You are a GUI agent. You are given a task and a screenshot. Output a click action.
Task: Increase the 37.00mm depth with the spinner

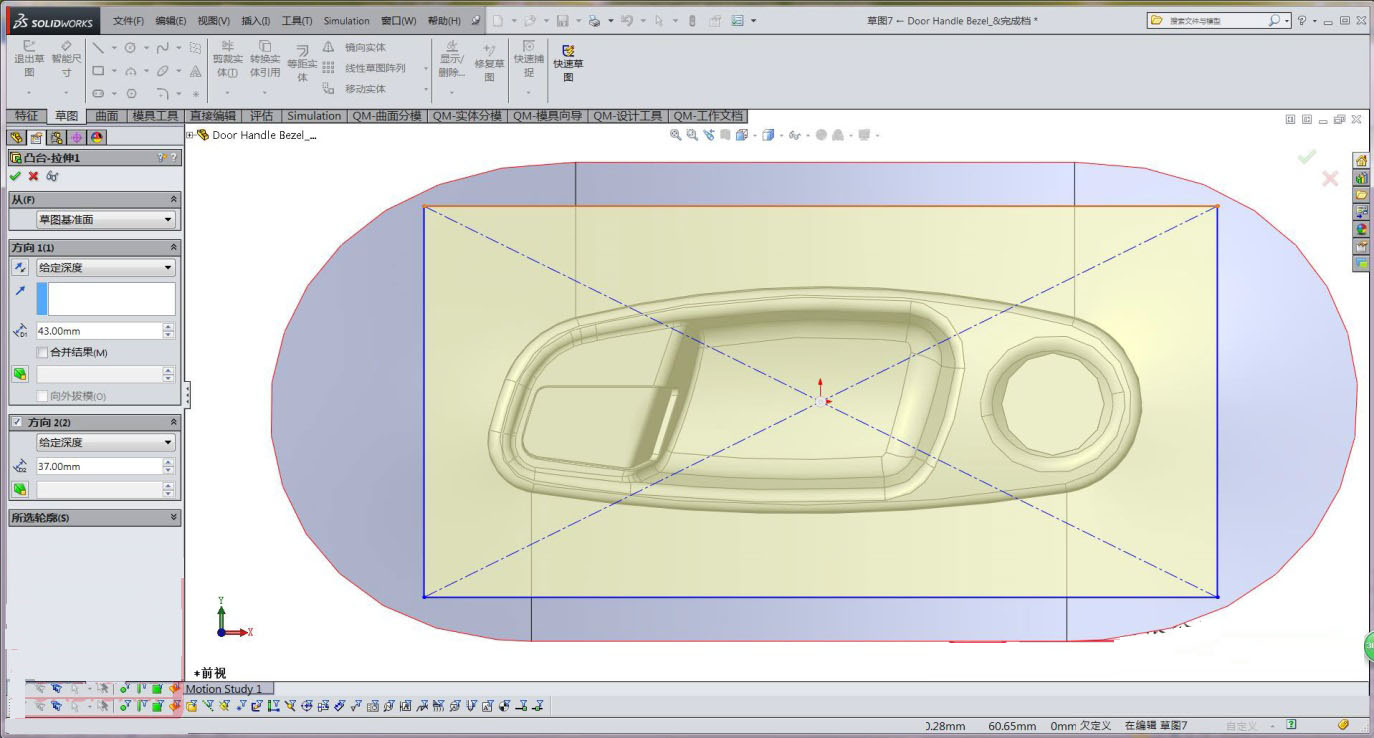click(168, 462)
